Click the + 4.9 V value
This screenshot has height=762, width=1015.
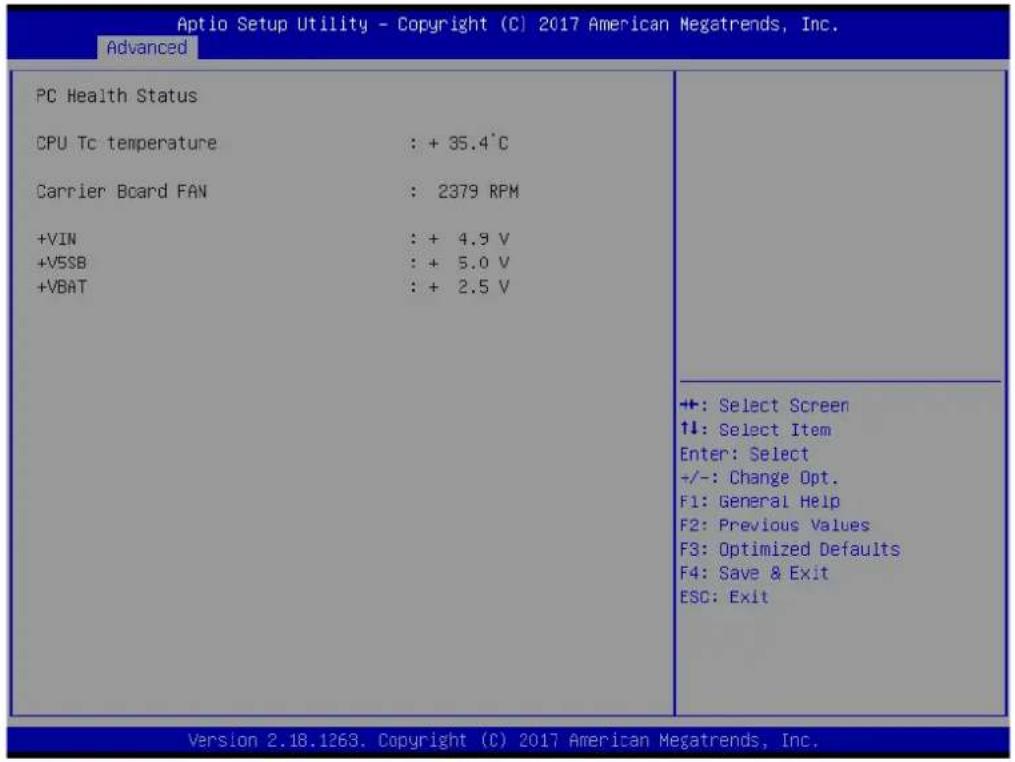(x=469, y=239)
